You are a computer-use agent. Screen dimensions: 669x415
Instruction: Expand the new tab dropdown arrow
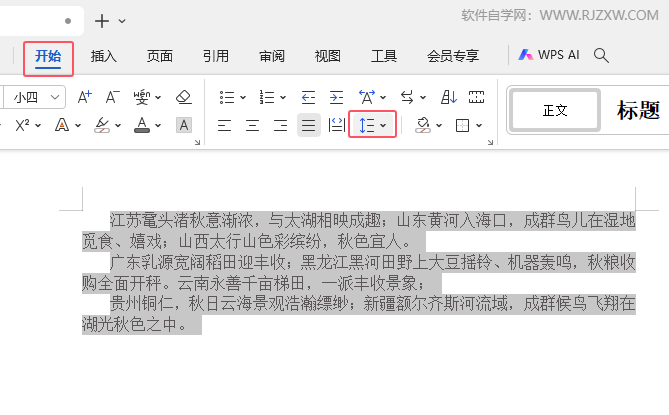pos(122,21)
